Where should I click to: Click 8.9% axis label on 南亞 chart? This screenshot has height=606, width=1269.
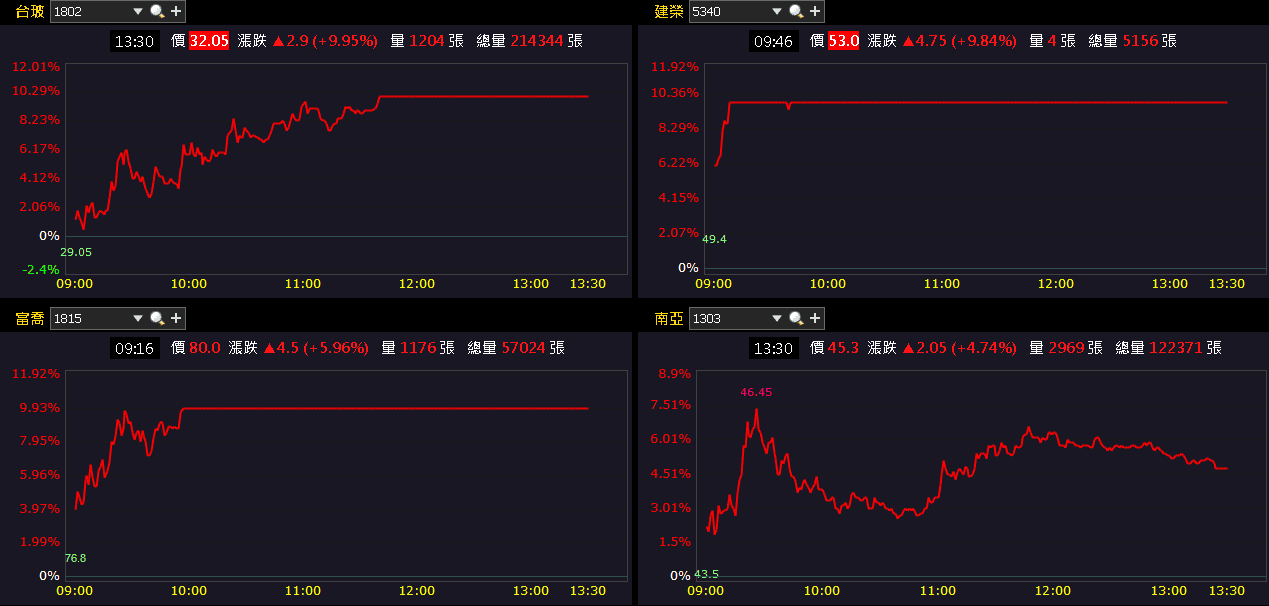coord(674,373)
